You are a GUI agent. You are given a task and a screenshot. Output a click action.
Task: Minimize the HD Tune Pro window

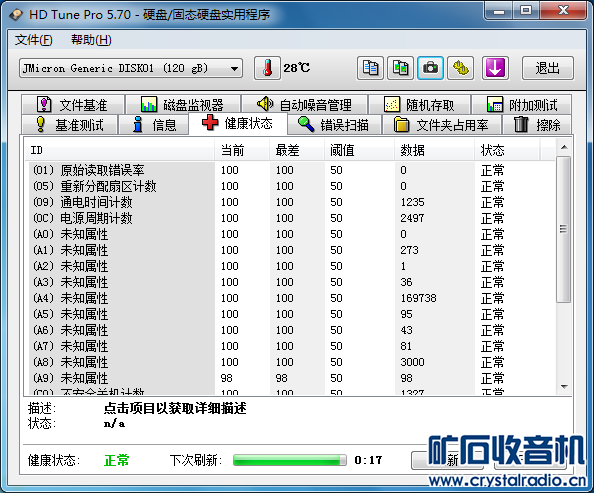pos(499,11)
